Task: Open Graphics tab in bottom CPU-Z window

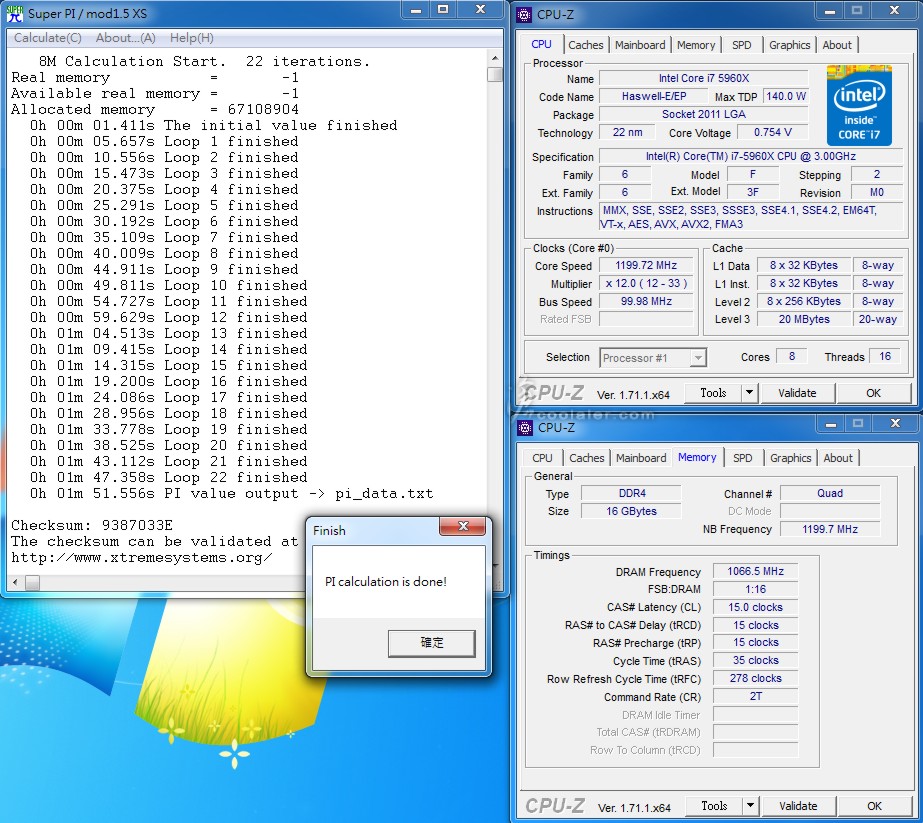Action: tap(791, 457)
